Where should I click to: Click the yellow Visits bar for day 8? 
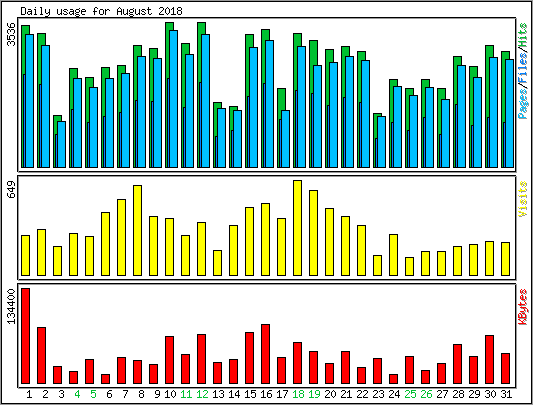tap(138, 231)
